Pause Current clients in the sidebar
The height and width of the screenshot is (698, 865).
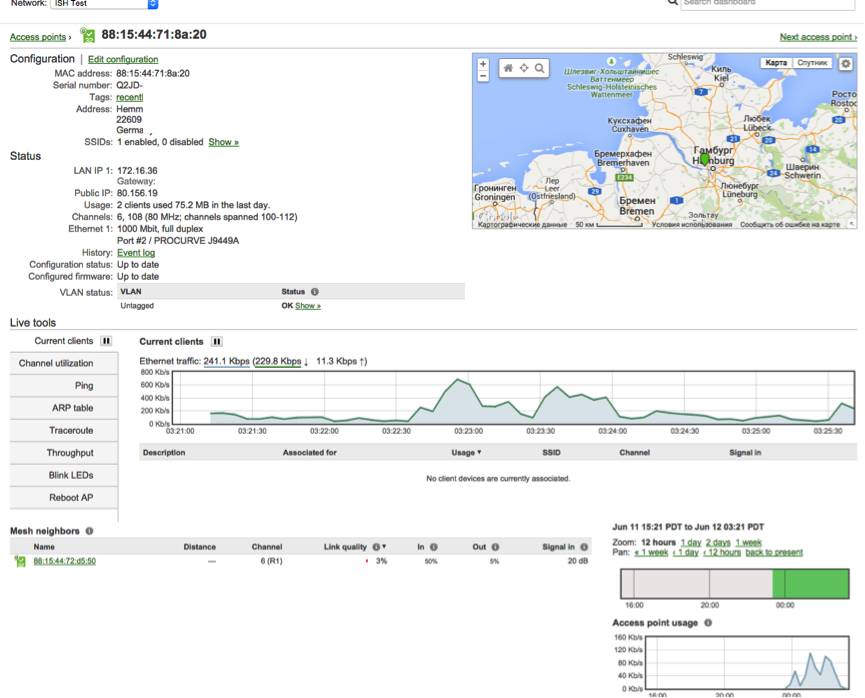106,341
